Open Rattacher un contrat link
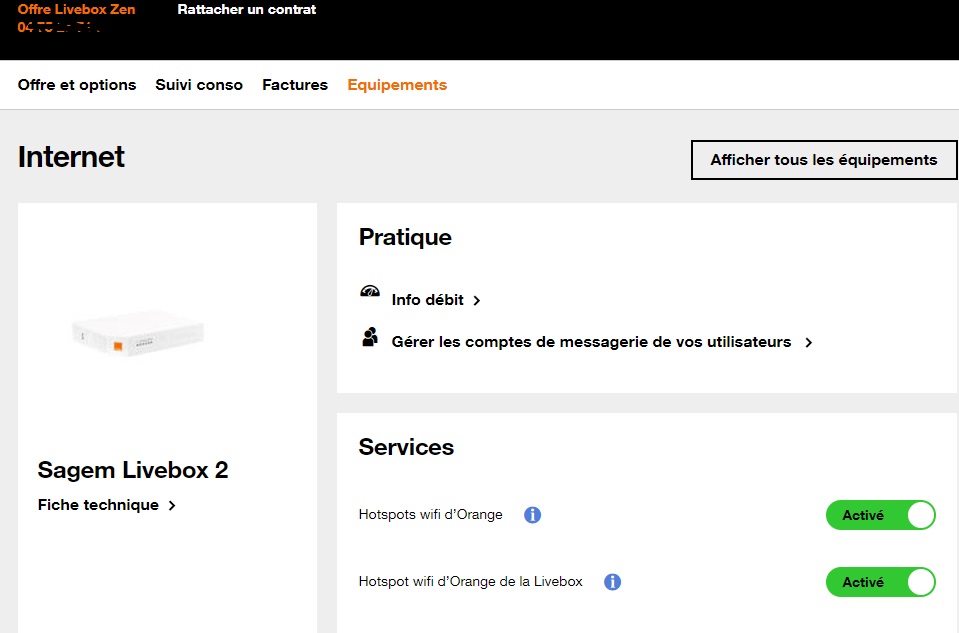This screenshot has width=959, height=633. pos(247,10)
